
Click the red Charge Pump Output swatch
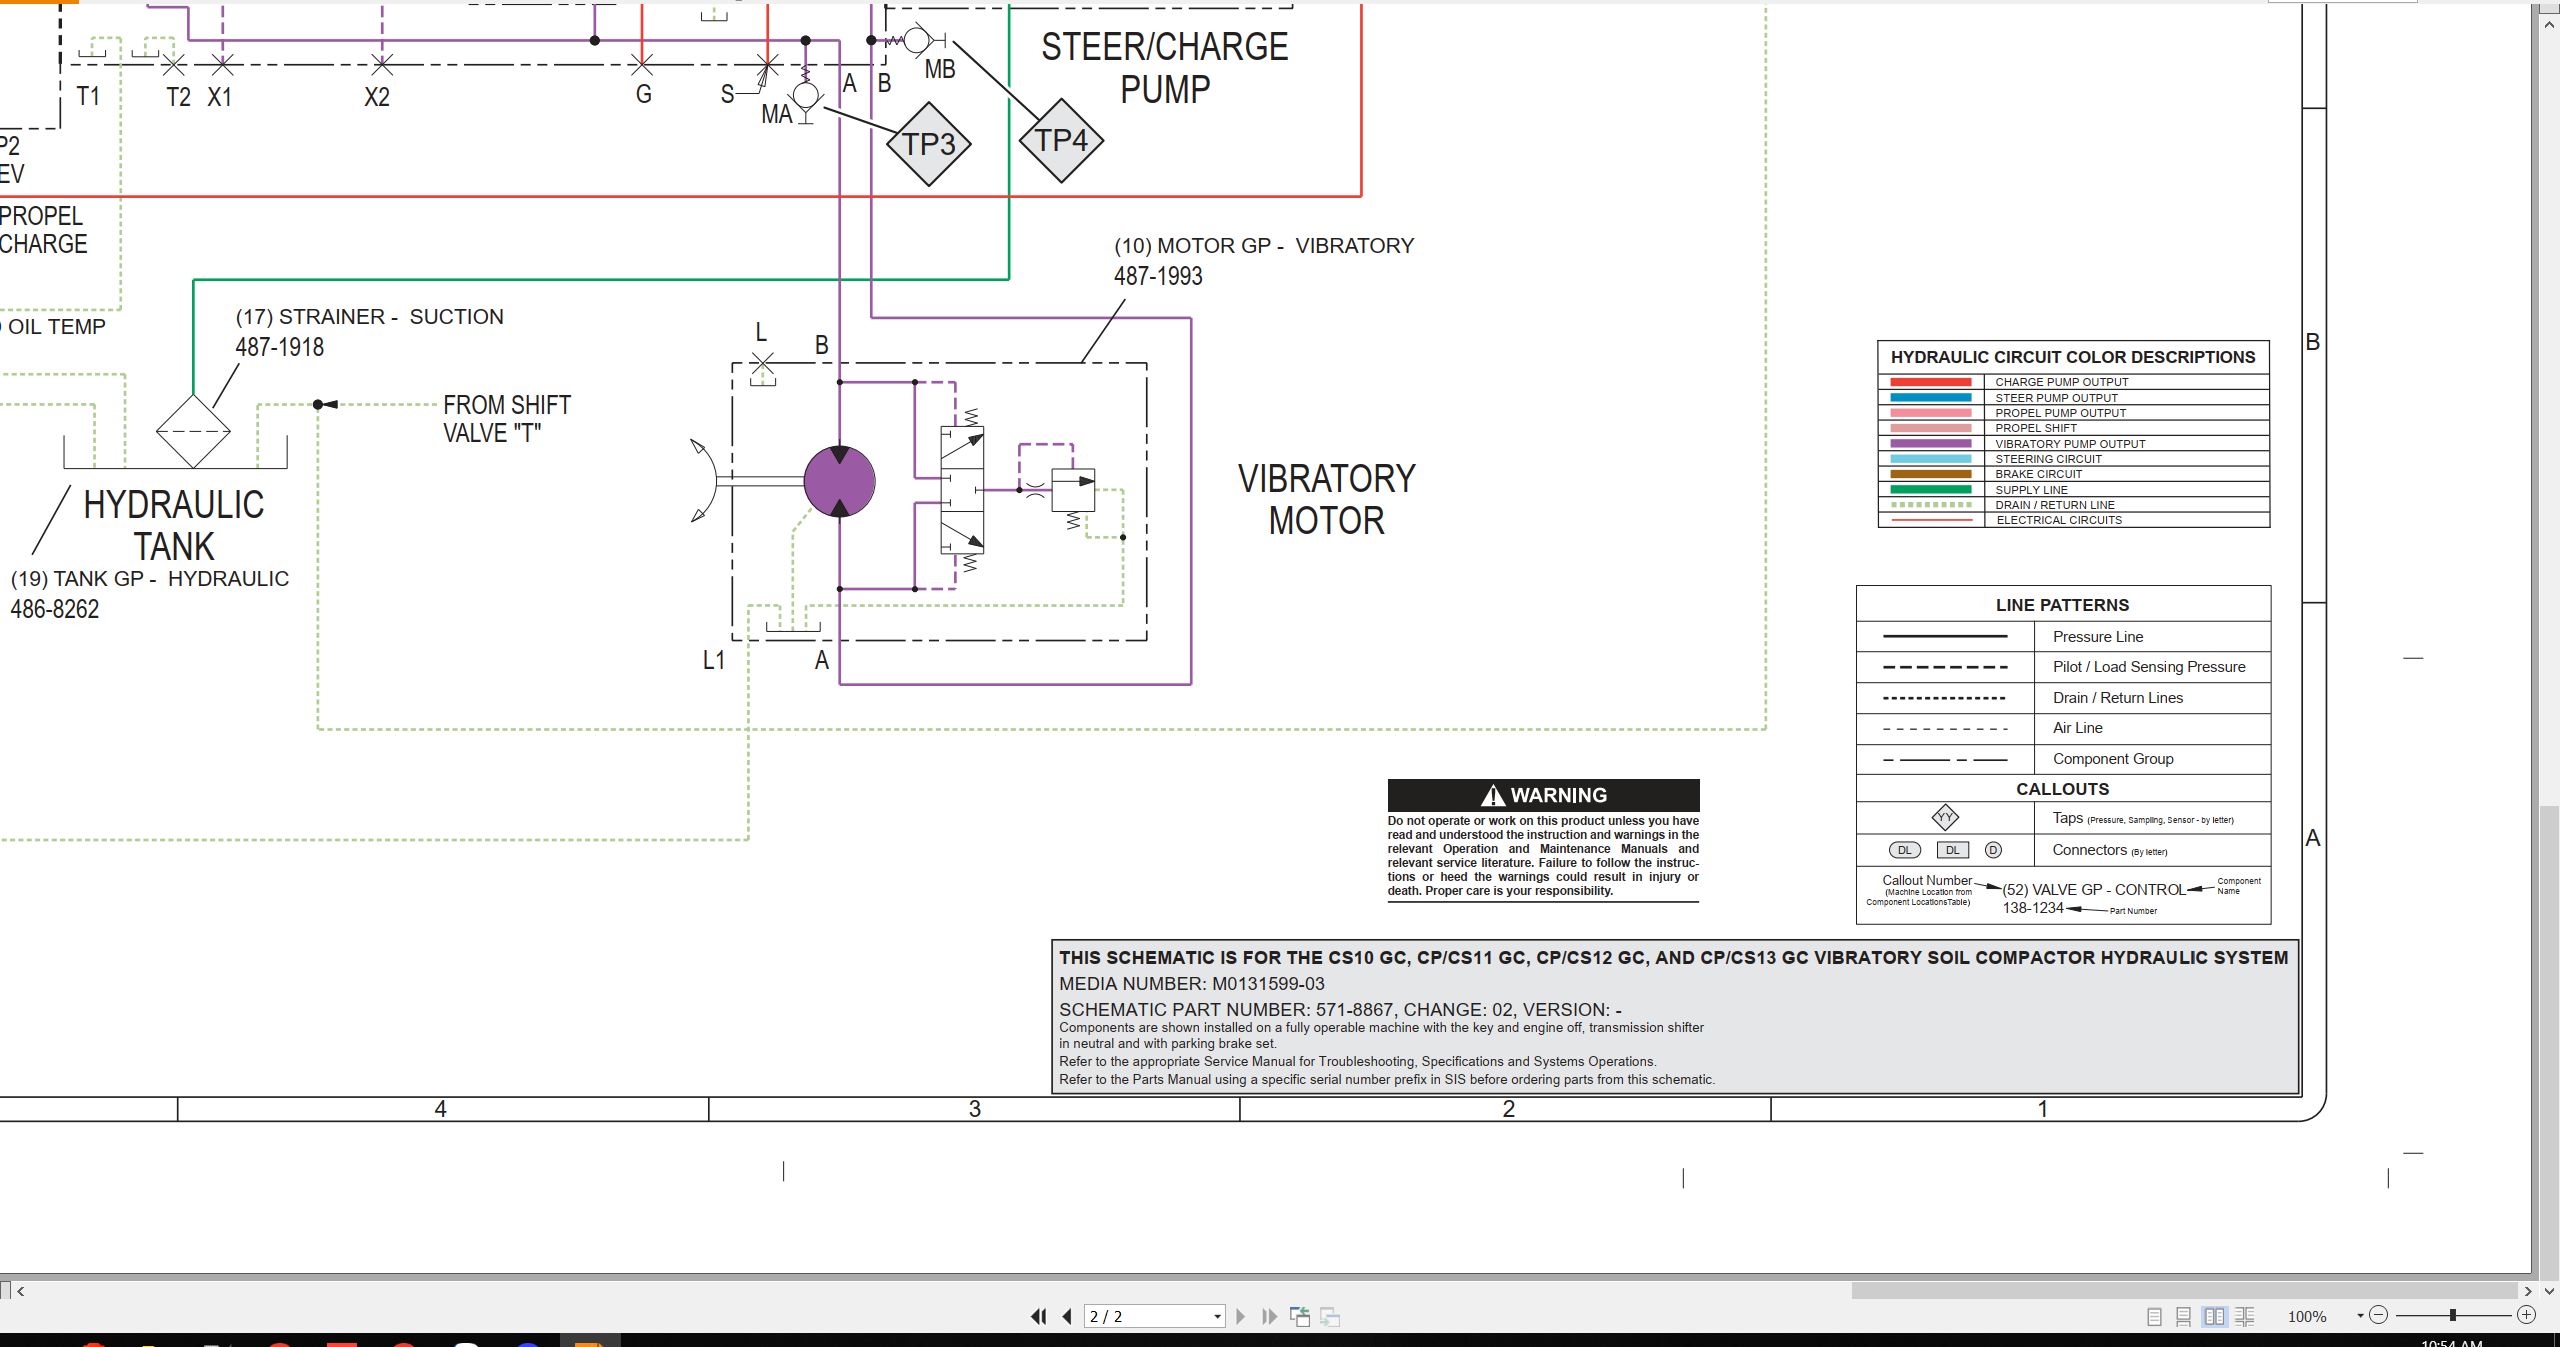[1931, 382]
